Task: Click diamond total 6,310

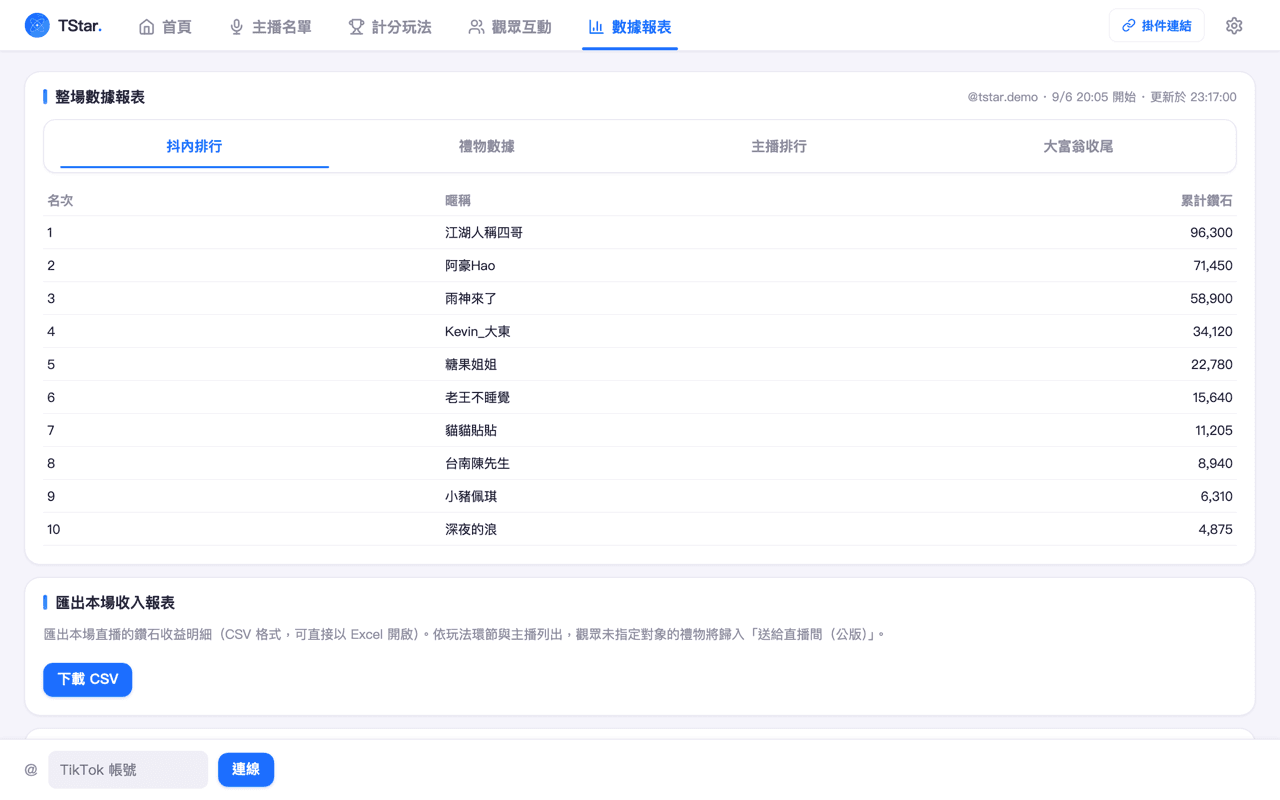Action: pos(1216,496)
